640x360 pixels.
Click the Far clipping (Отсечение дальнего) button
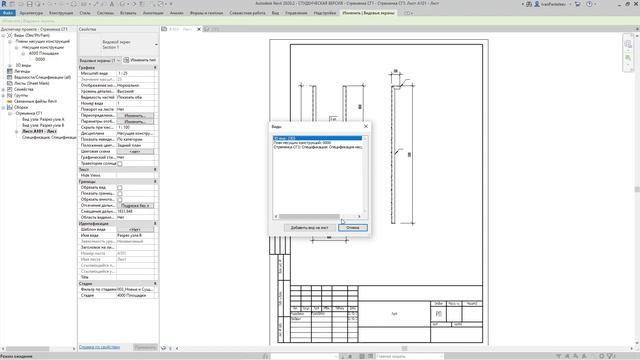136,205
